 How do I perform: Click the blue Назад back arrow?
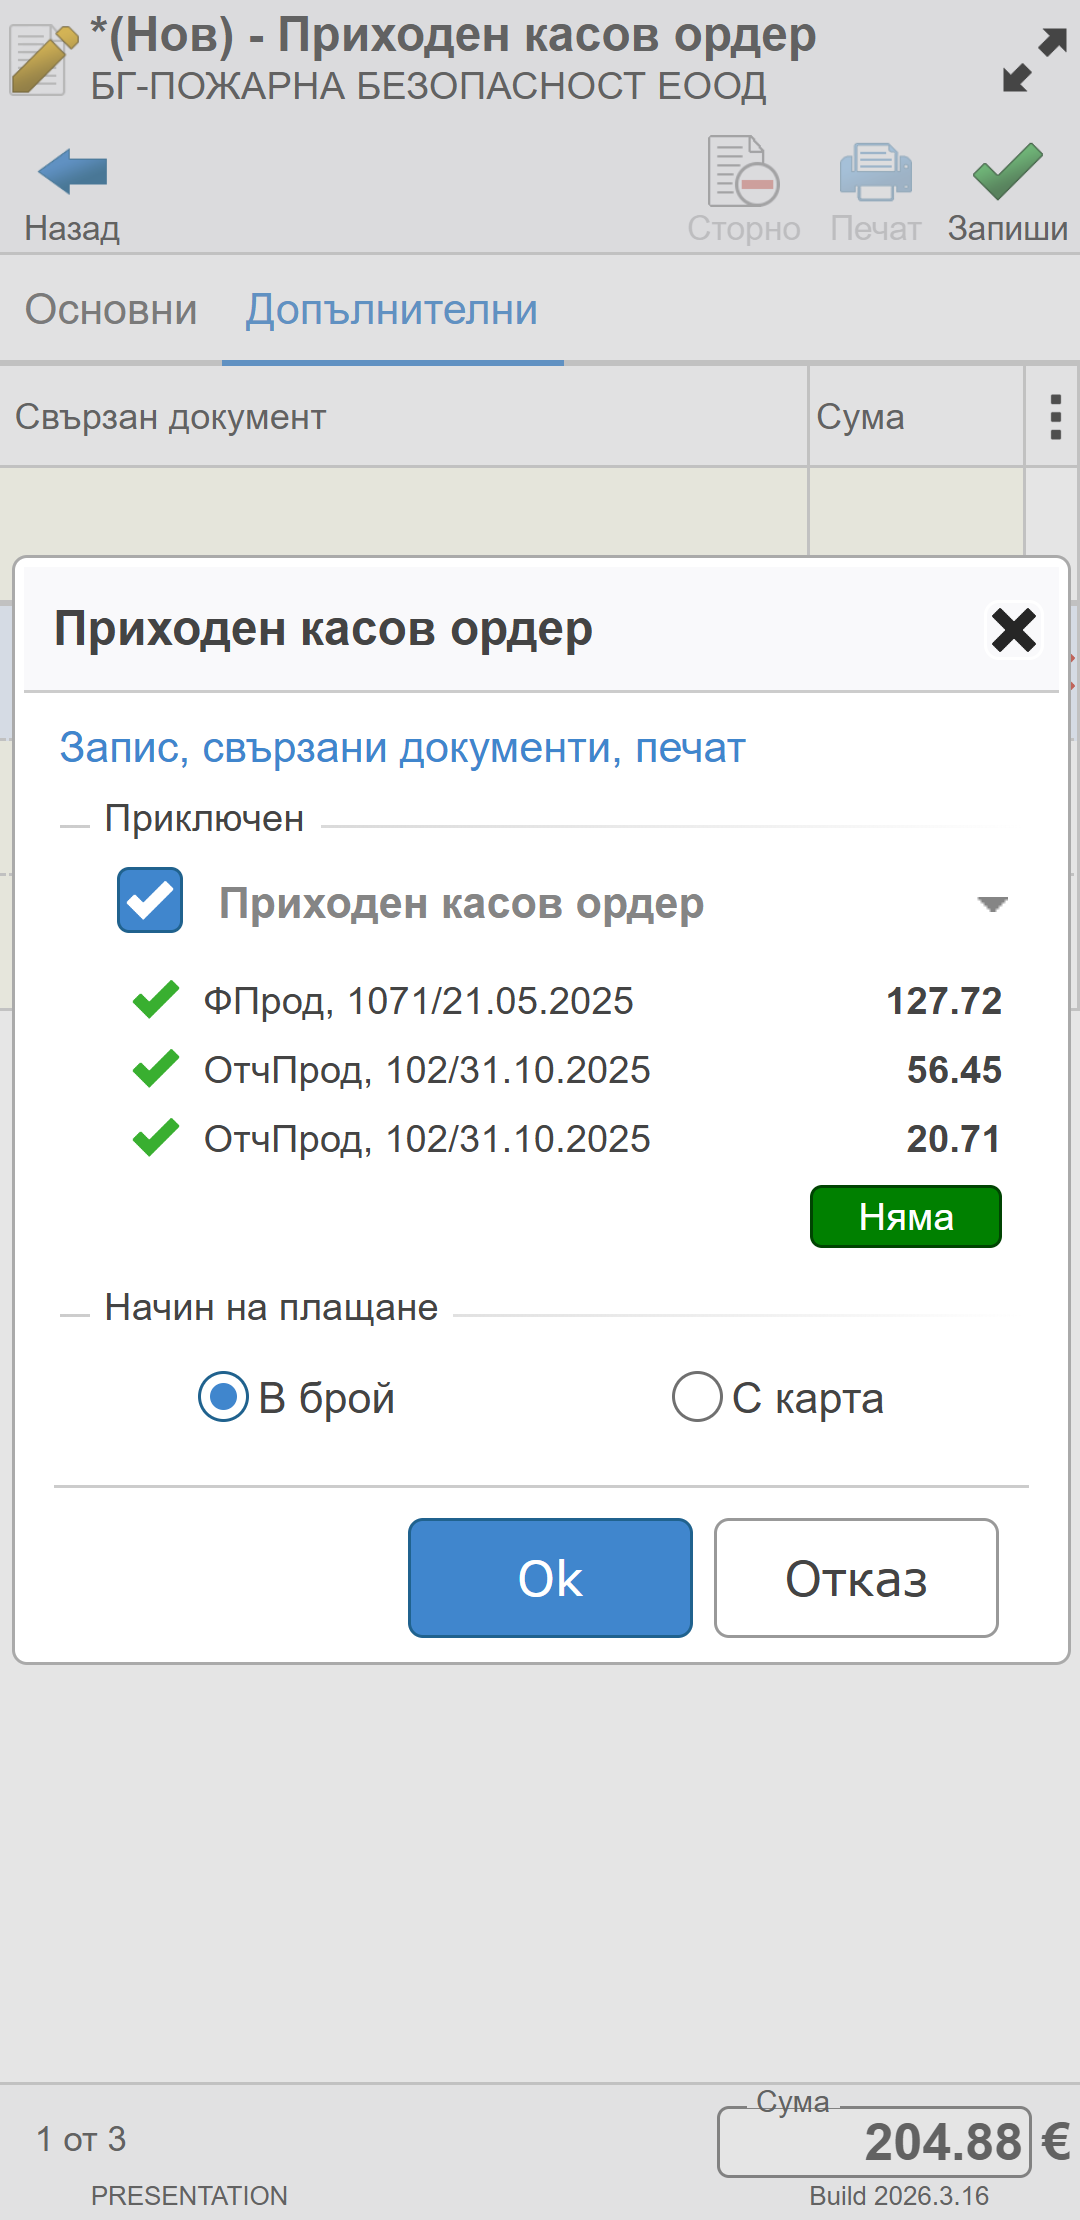click(72, 172)
